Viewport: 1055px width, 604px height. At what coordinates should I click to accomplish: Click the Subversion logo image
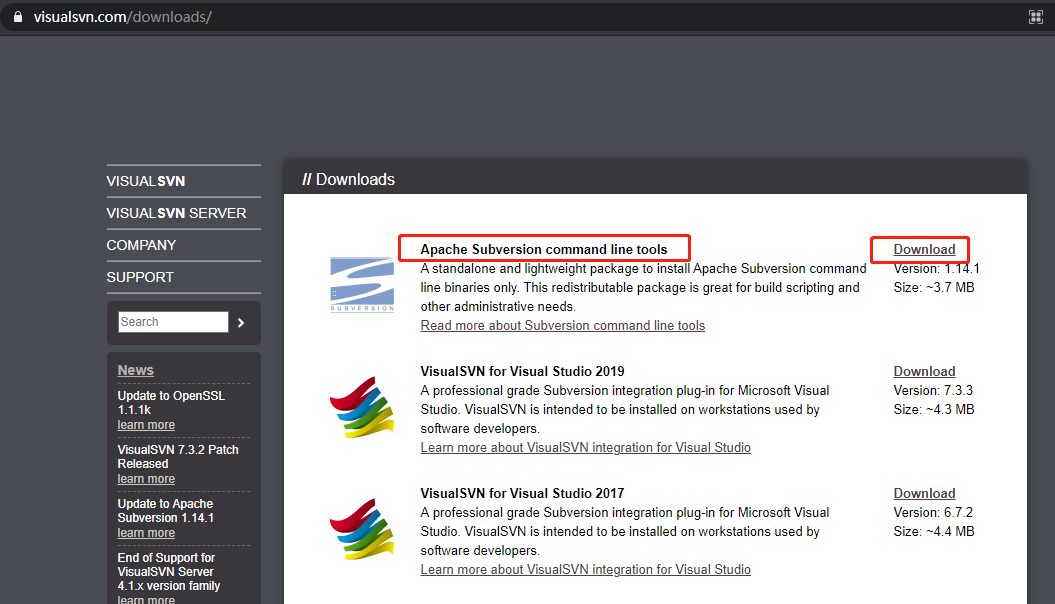[x=362, y=285]
